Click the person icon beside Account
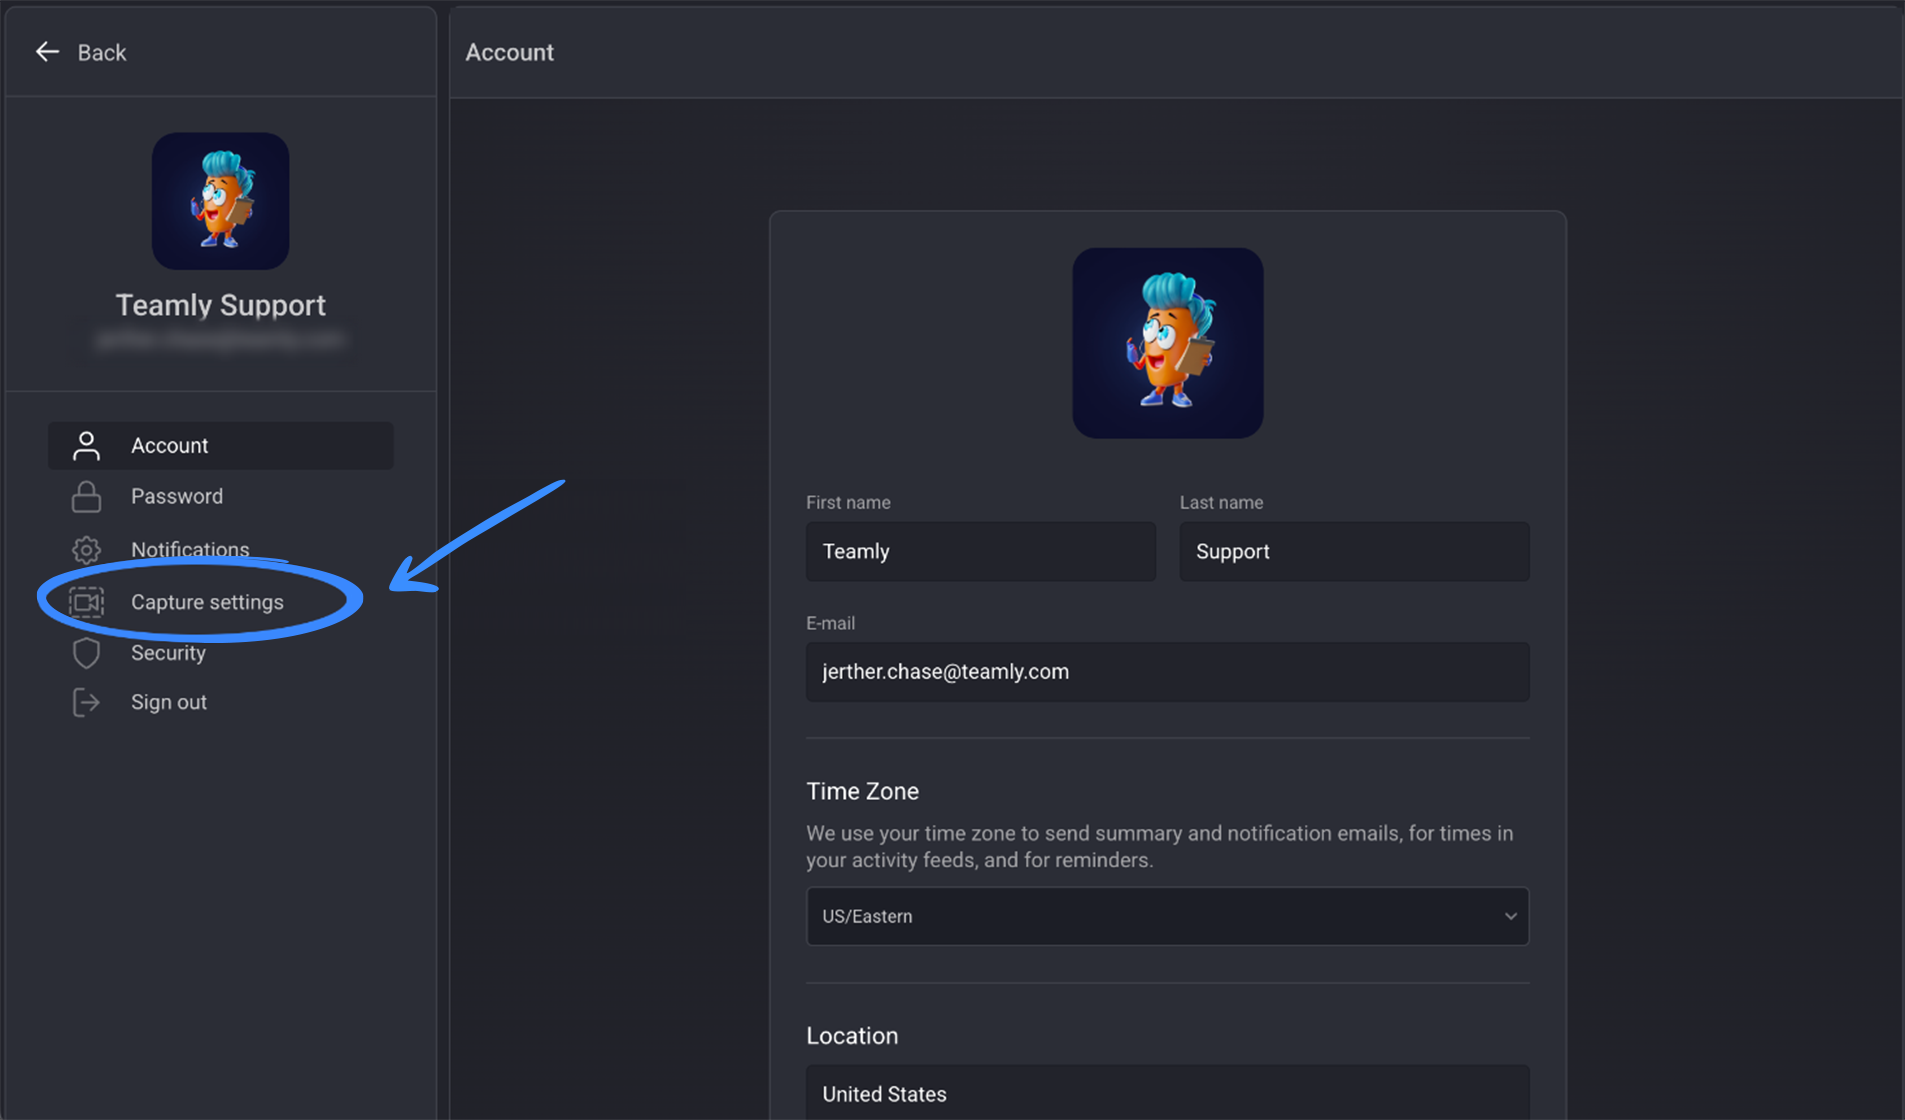 coord(86,446)
